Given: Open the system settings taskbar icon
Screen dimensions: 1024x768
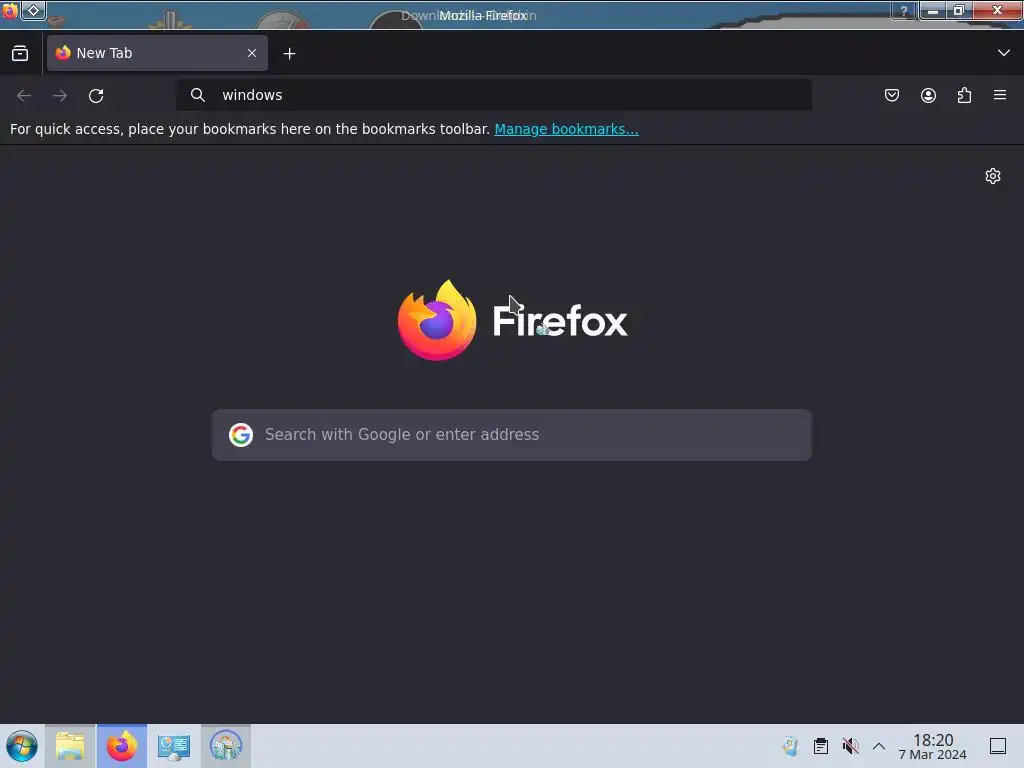Looking at the screenshot, I should [x=174, y=746].
